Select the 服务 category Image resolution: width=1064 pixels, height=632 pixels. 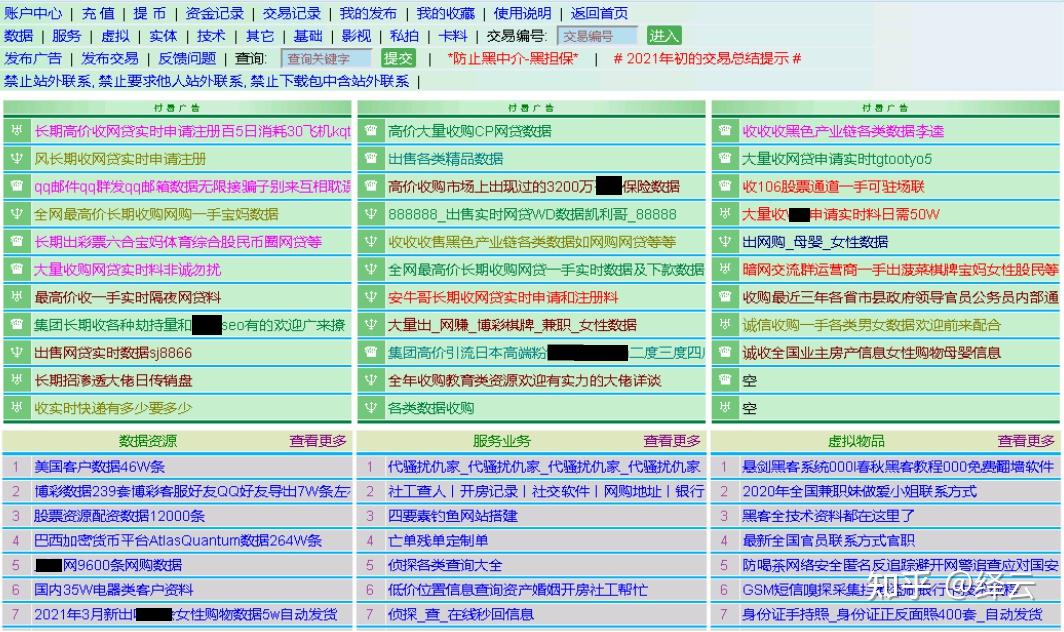[x=66, y=36]
